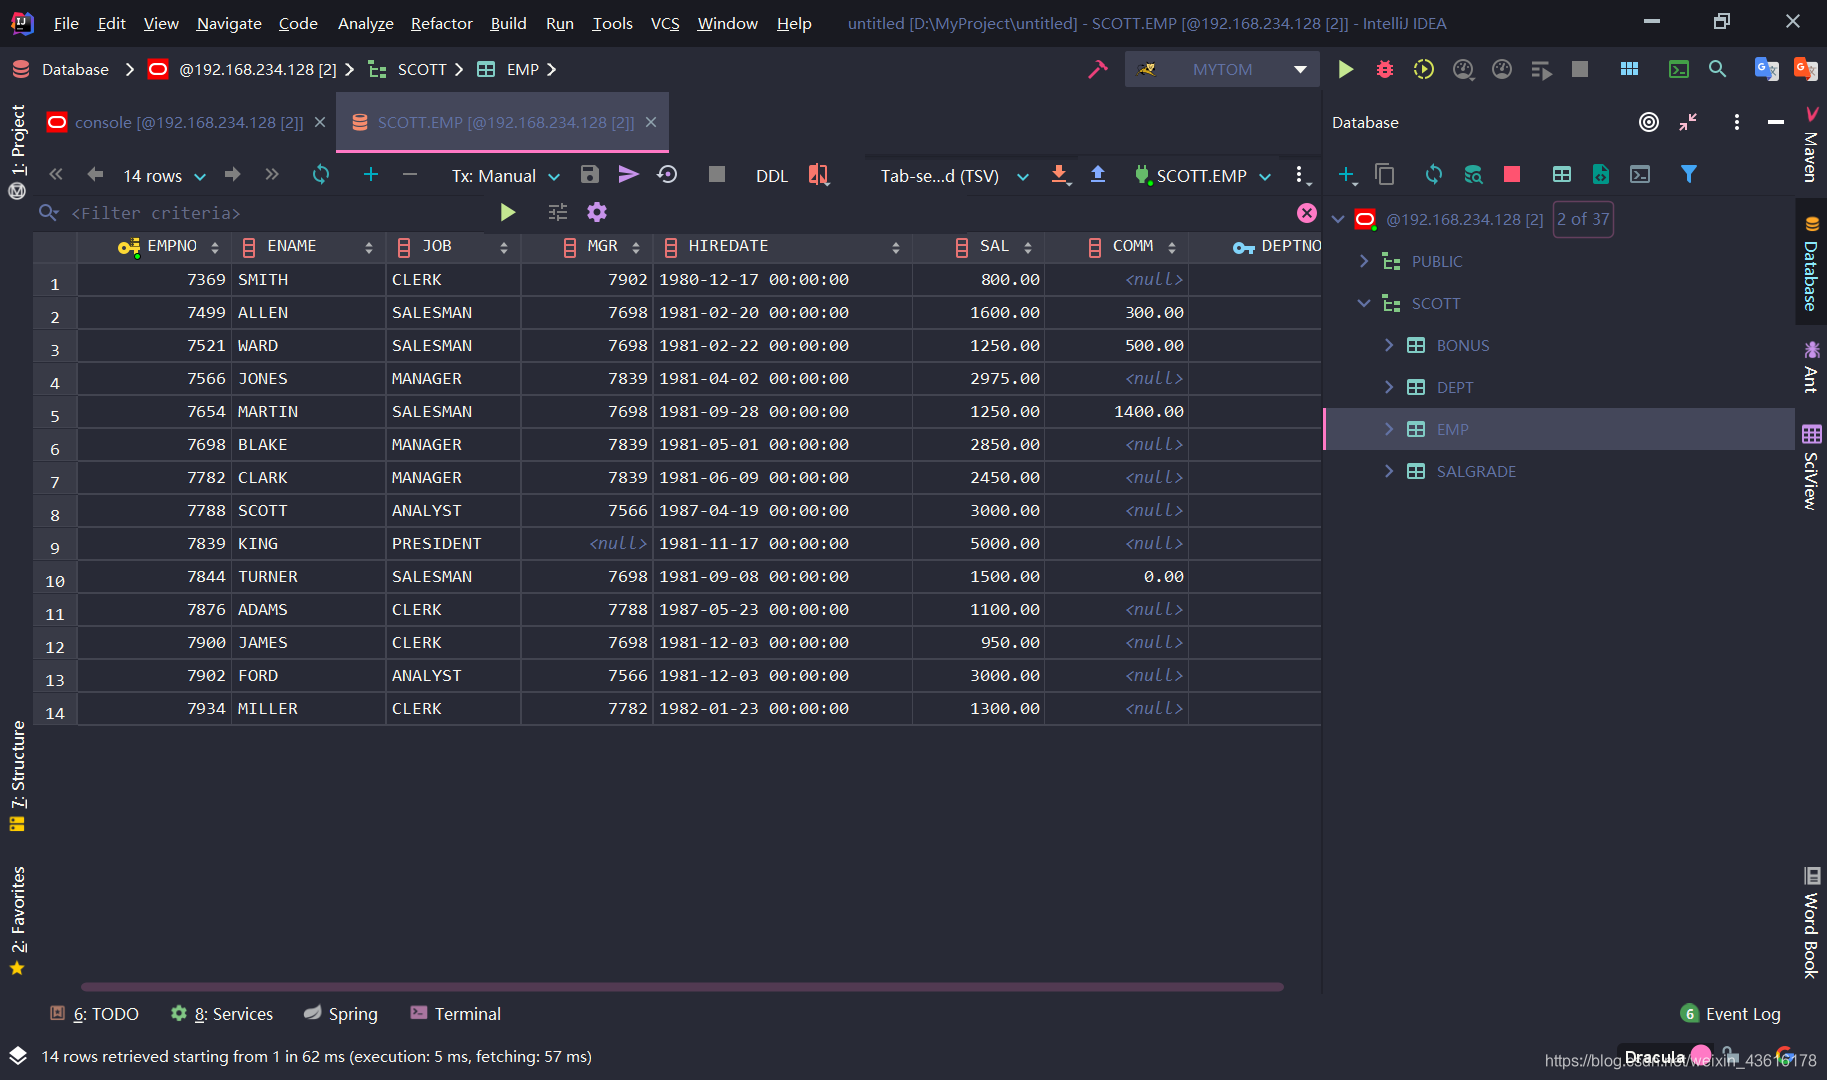The image size is (1827, 1080).
Task: Click the Compare data icon next to DDL
Action: (x=818, y=175)
